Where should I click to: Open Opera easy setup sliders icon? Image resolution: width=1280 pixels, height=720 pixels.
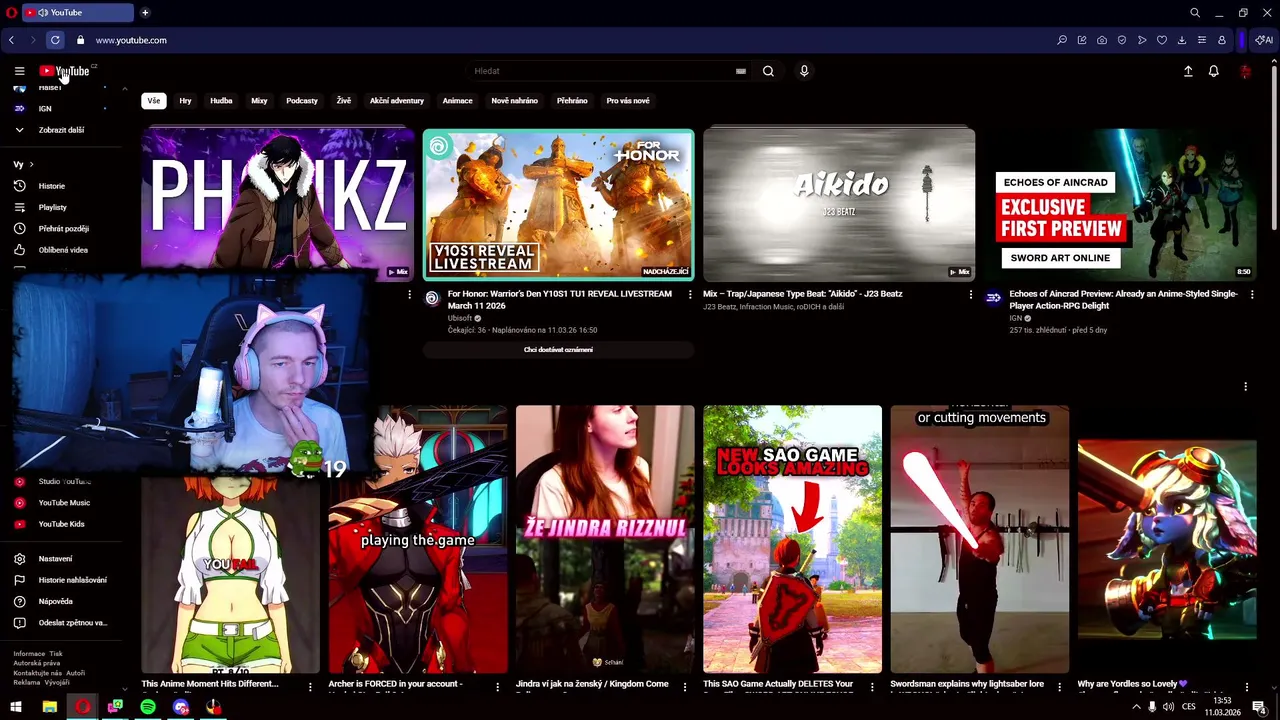pyautogui.click(x=1202, y=40)
